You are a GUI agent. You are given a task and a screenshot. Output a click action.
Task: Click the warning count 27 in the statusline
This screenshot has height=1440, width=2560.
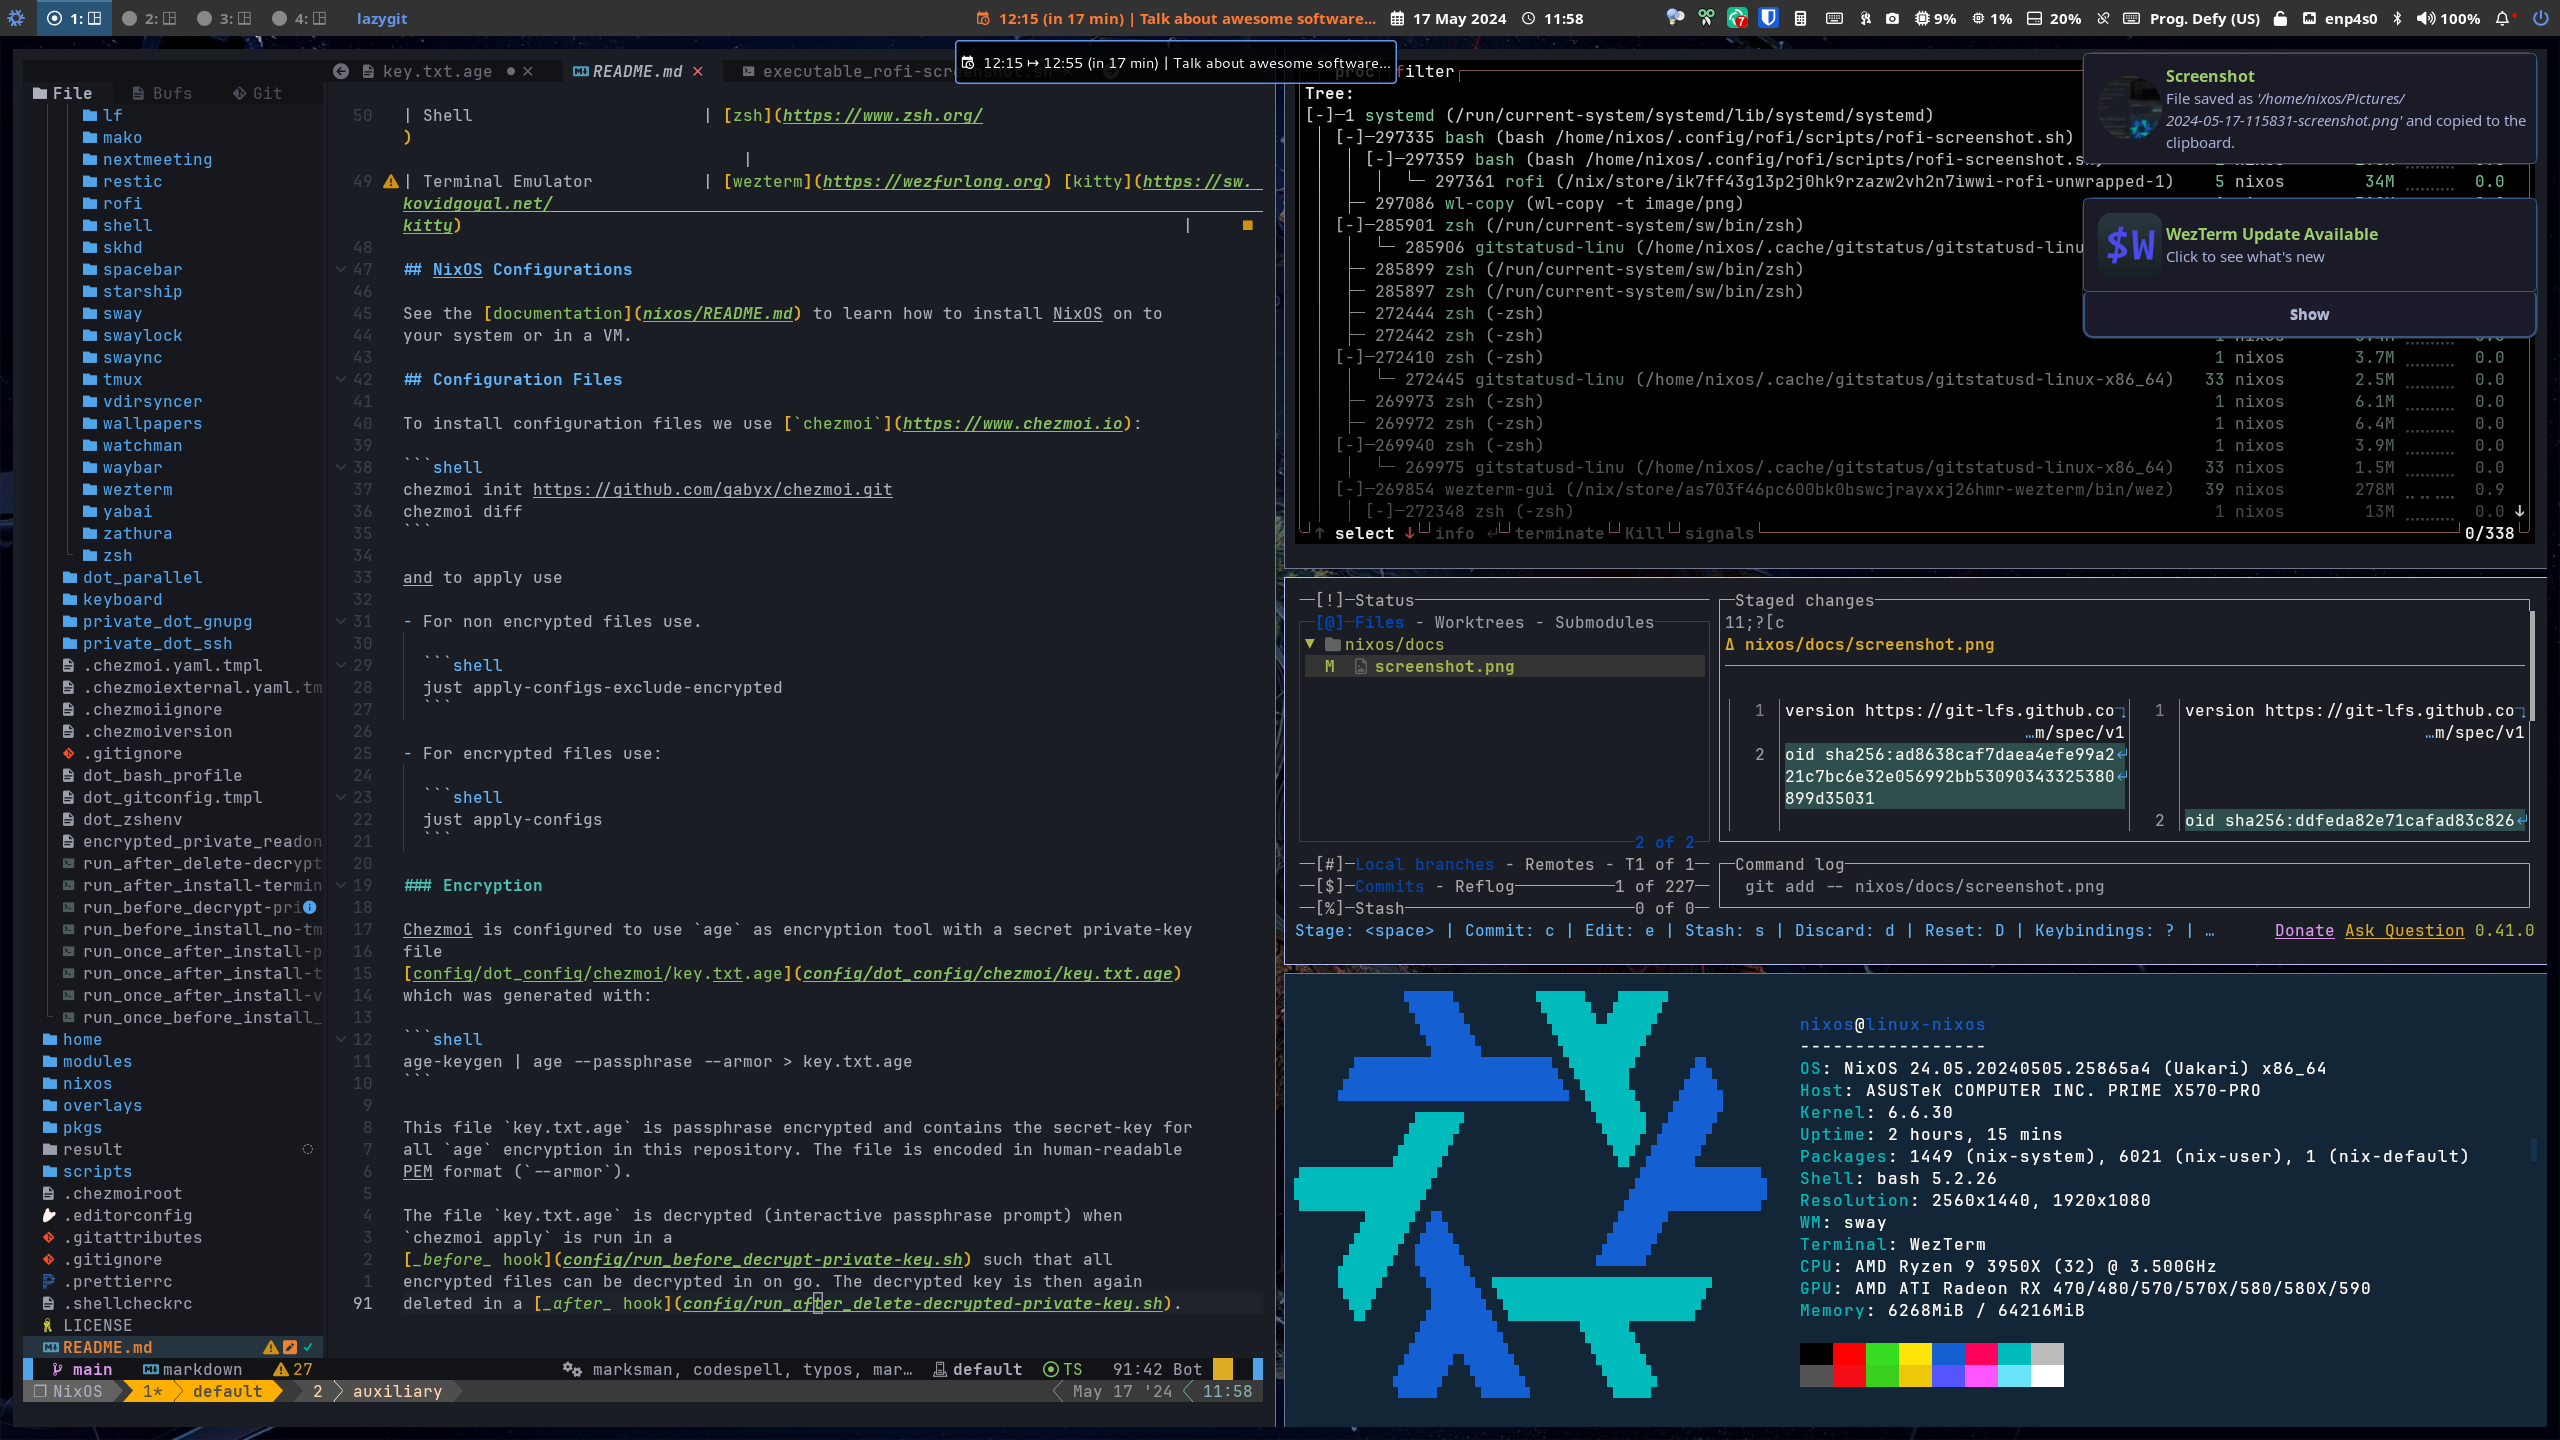(293, 1369)
